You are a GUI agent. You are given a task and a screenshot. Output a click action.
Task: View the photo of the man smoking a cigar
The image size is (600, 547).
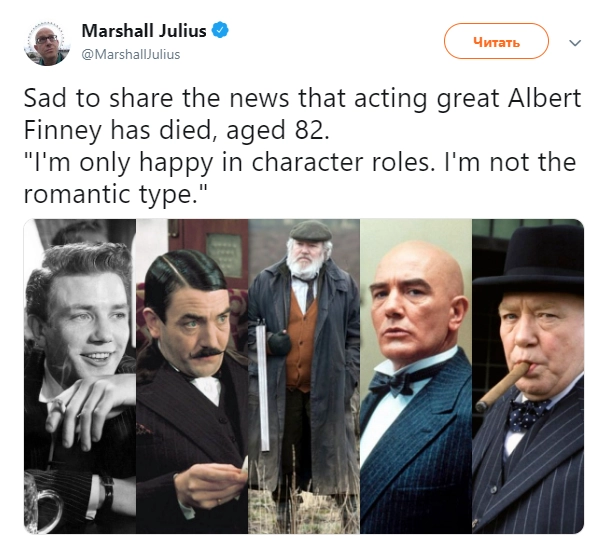coord(528,376)
